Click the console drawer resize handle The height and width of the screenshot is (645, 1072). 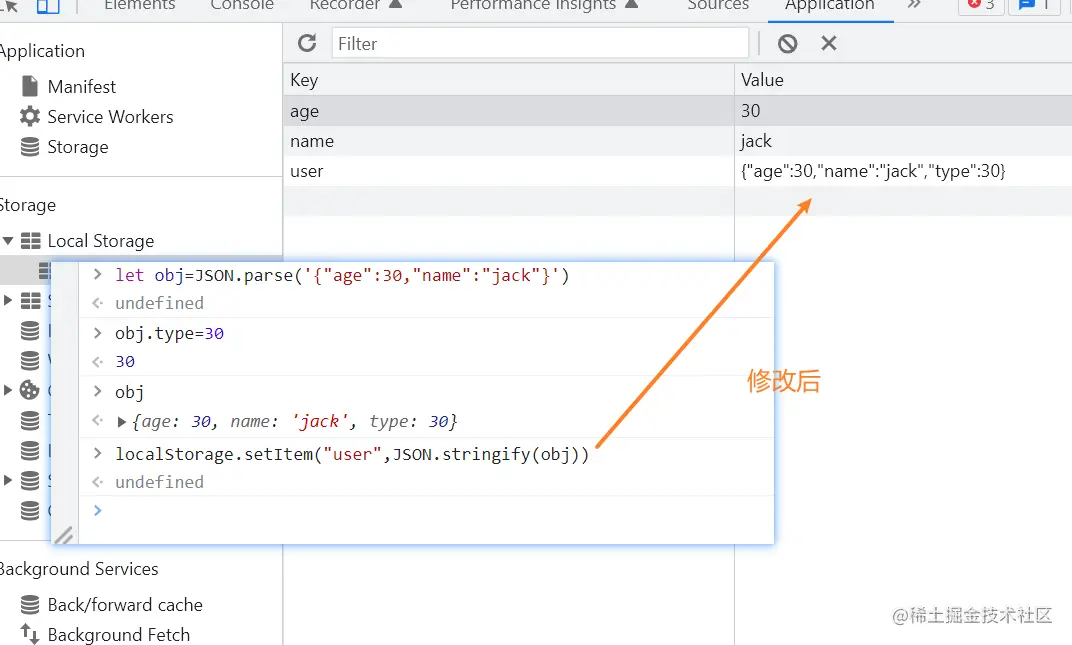coord(64,534)
